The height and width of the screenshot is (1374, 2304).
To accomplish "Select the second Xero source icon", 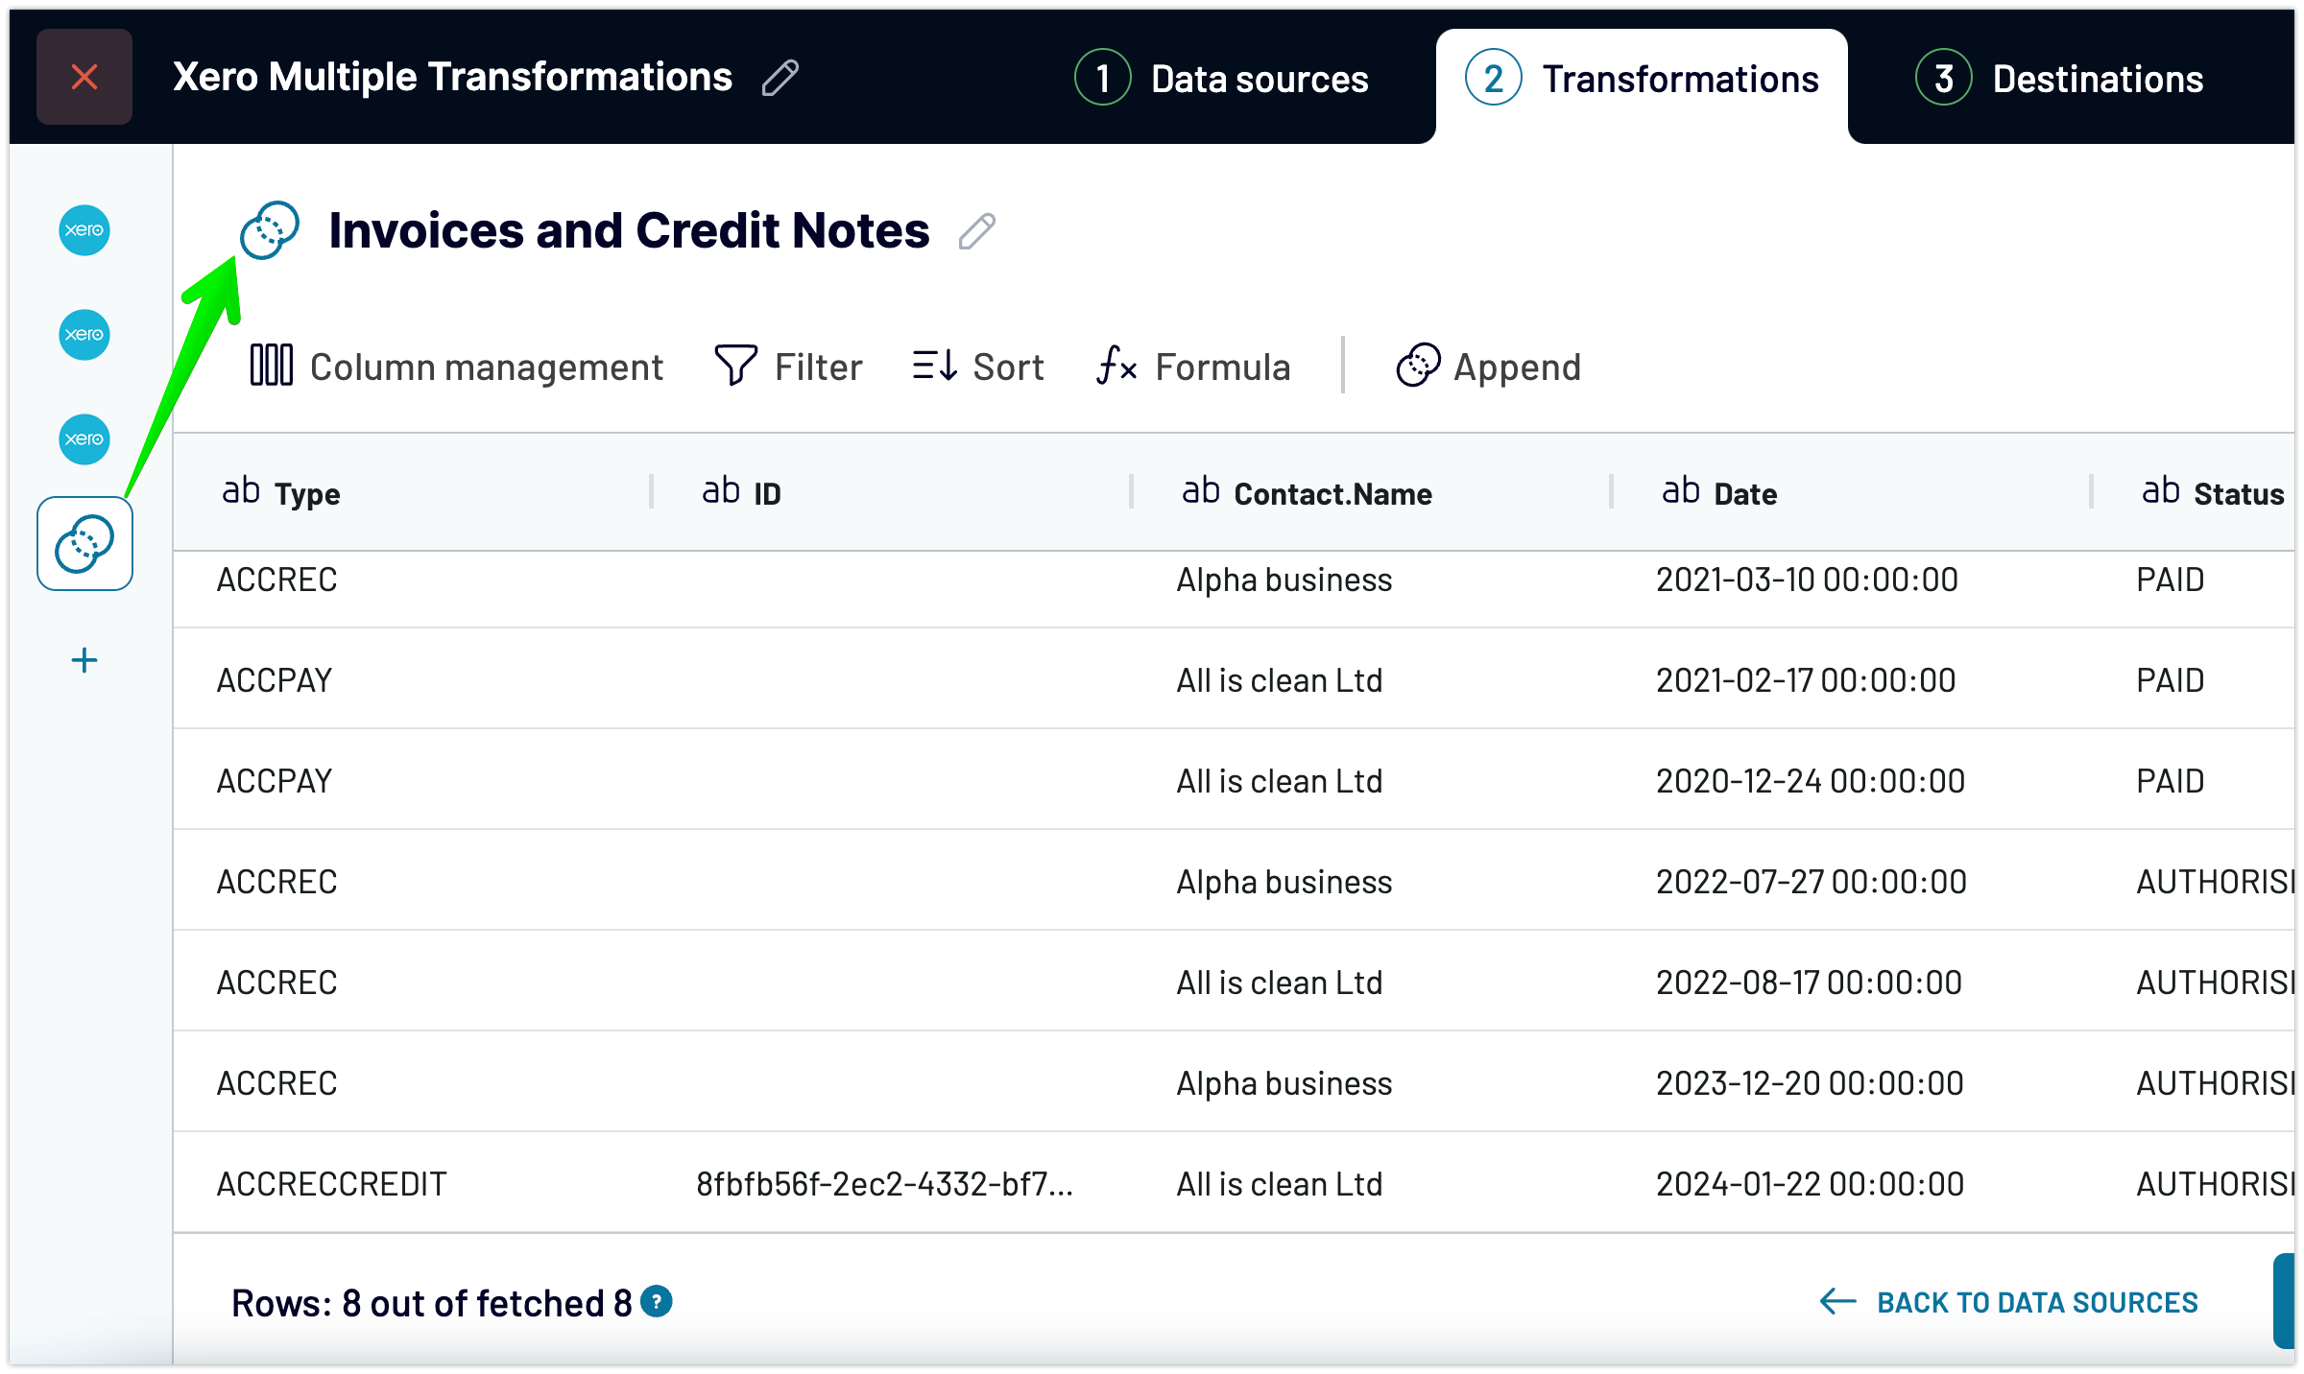I will click(x=84, y=334).
